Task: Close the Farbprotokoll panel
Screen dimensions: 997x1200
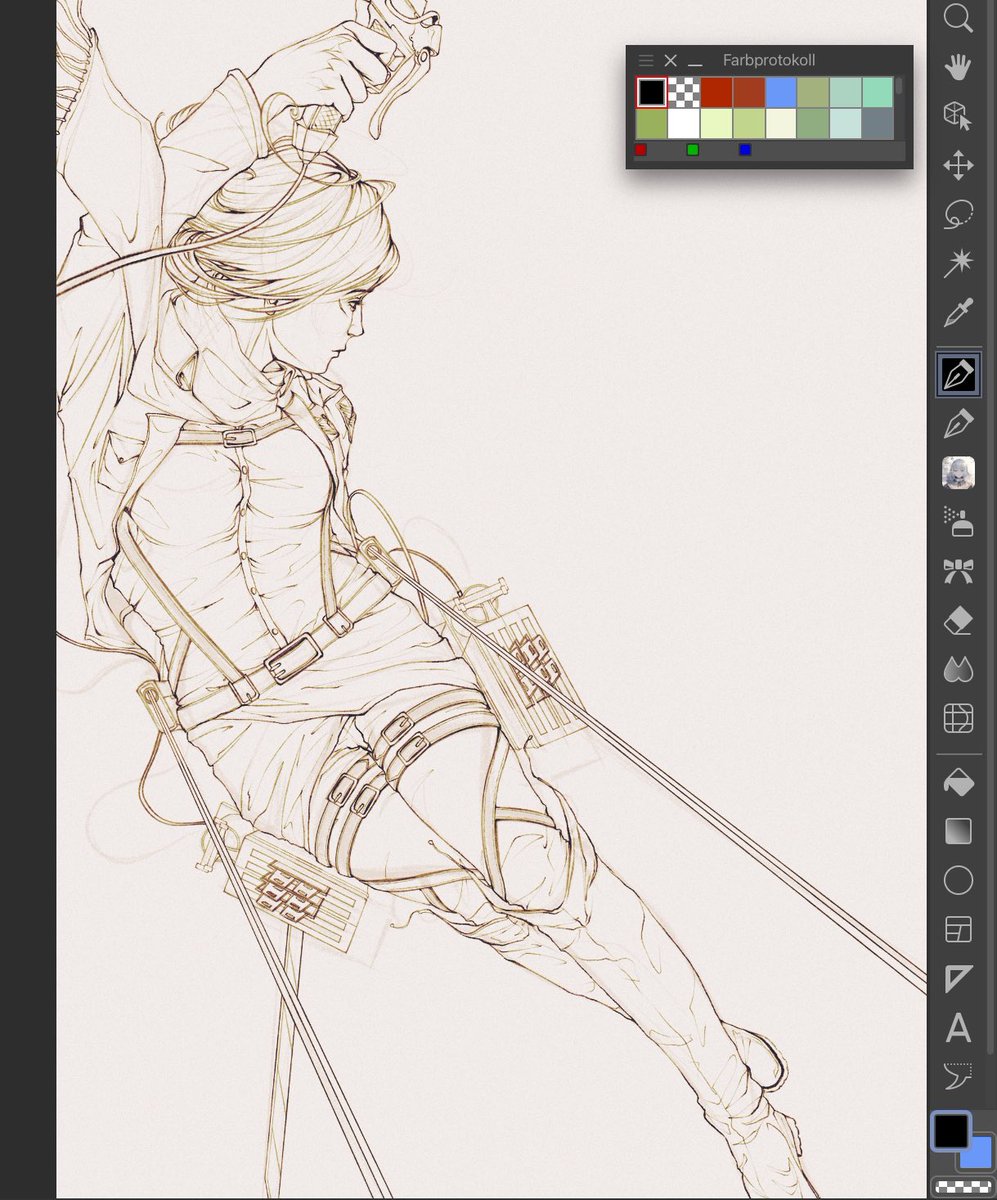Action: [671, 61]
